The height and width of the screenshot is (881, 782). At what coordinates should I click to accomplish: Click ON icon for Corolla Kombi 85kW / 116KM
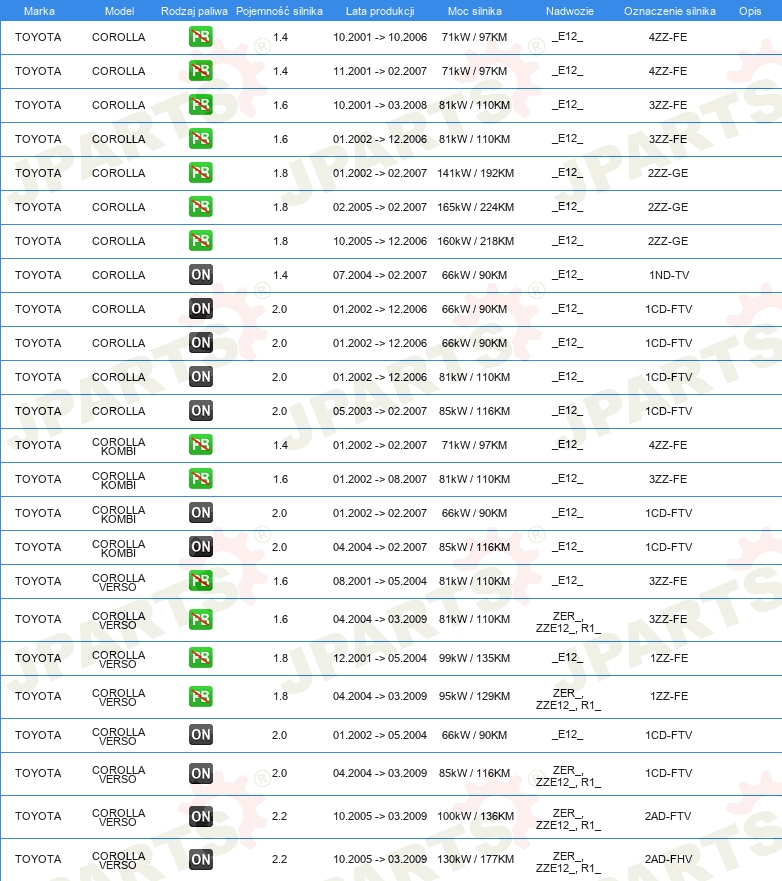pos(201,547)
